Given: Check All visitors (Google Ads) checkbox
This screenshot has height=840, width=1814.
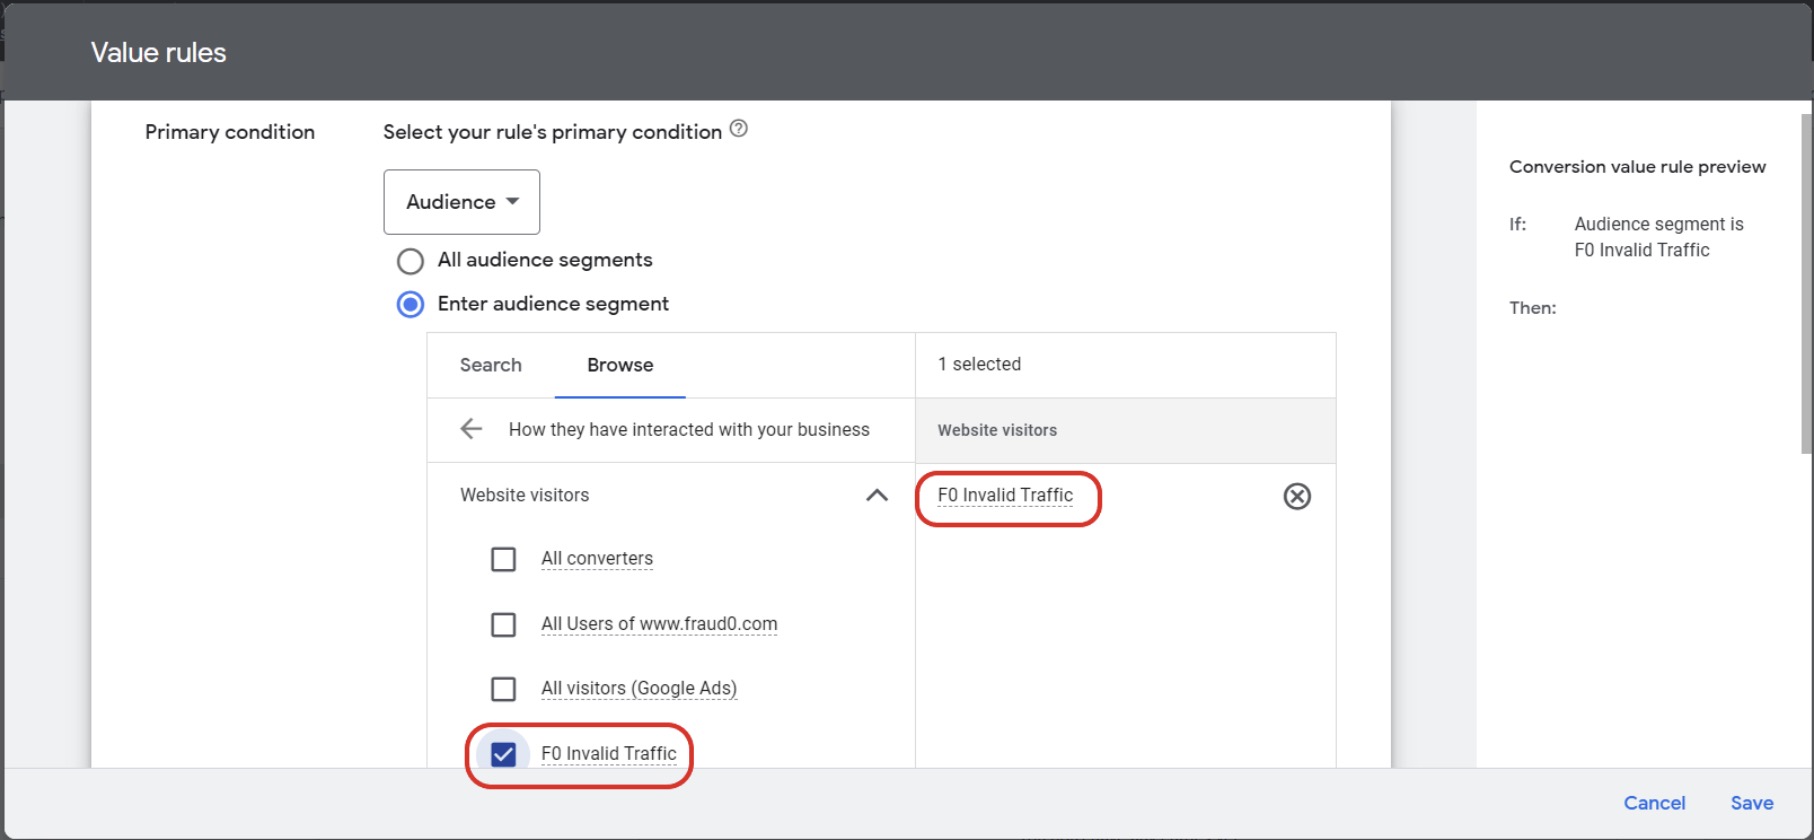Looking at the screenshot, I should 503,689.
